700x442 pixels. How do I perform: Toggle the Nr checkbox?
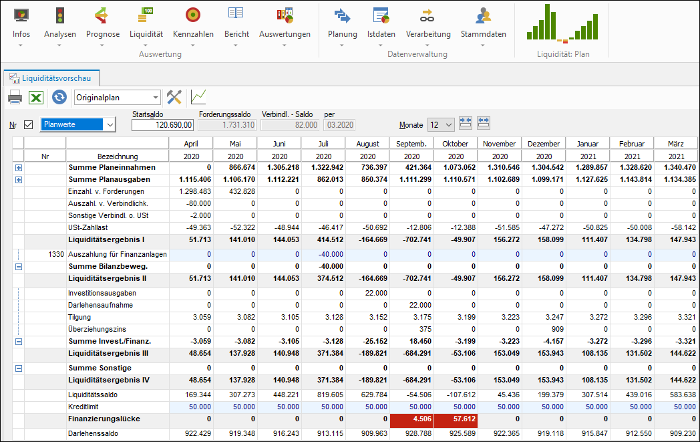[x=29, y=125]
